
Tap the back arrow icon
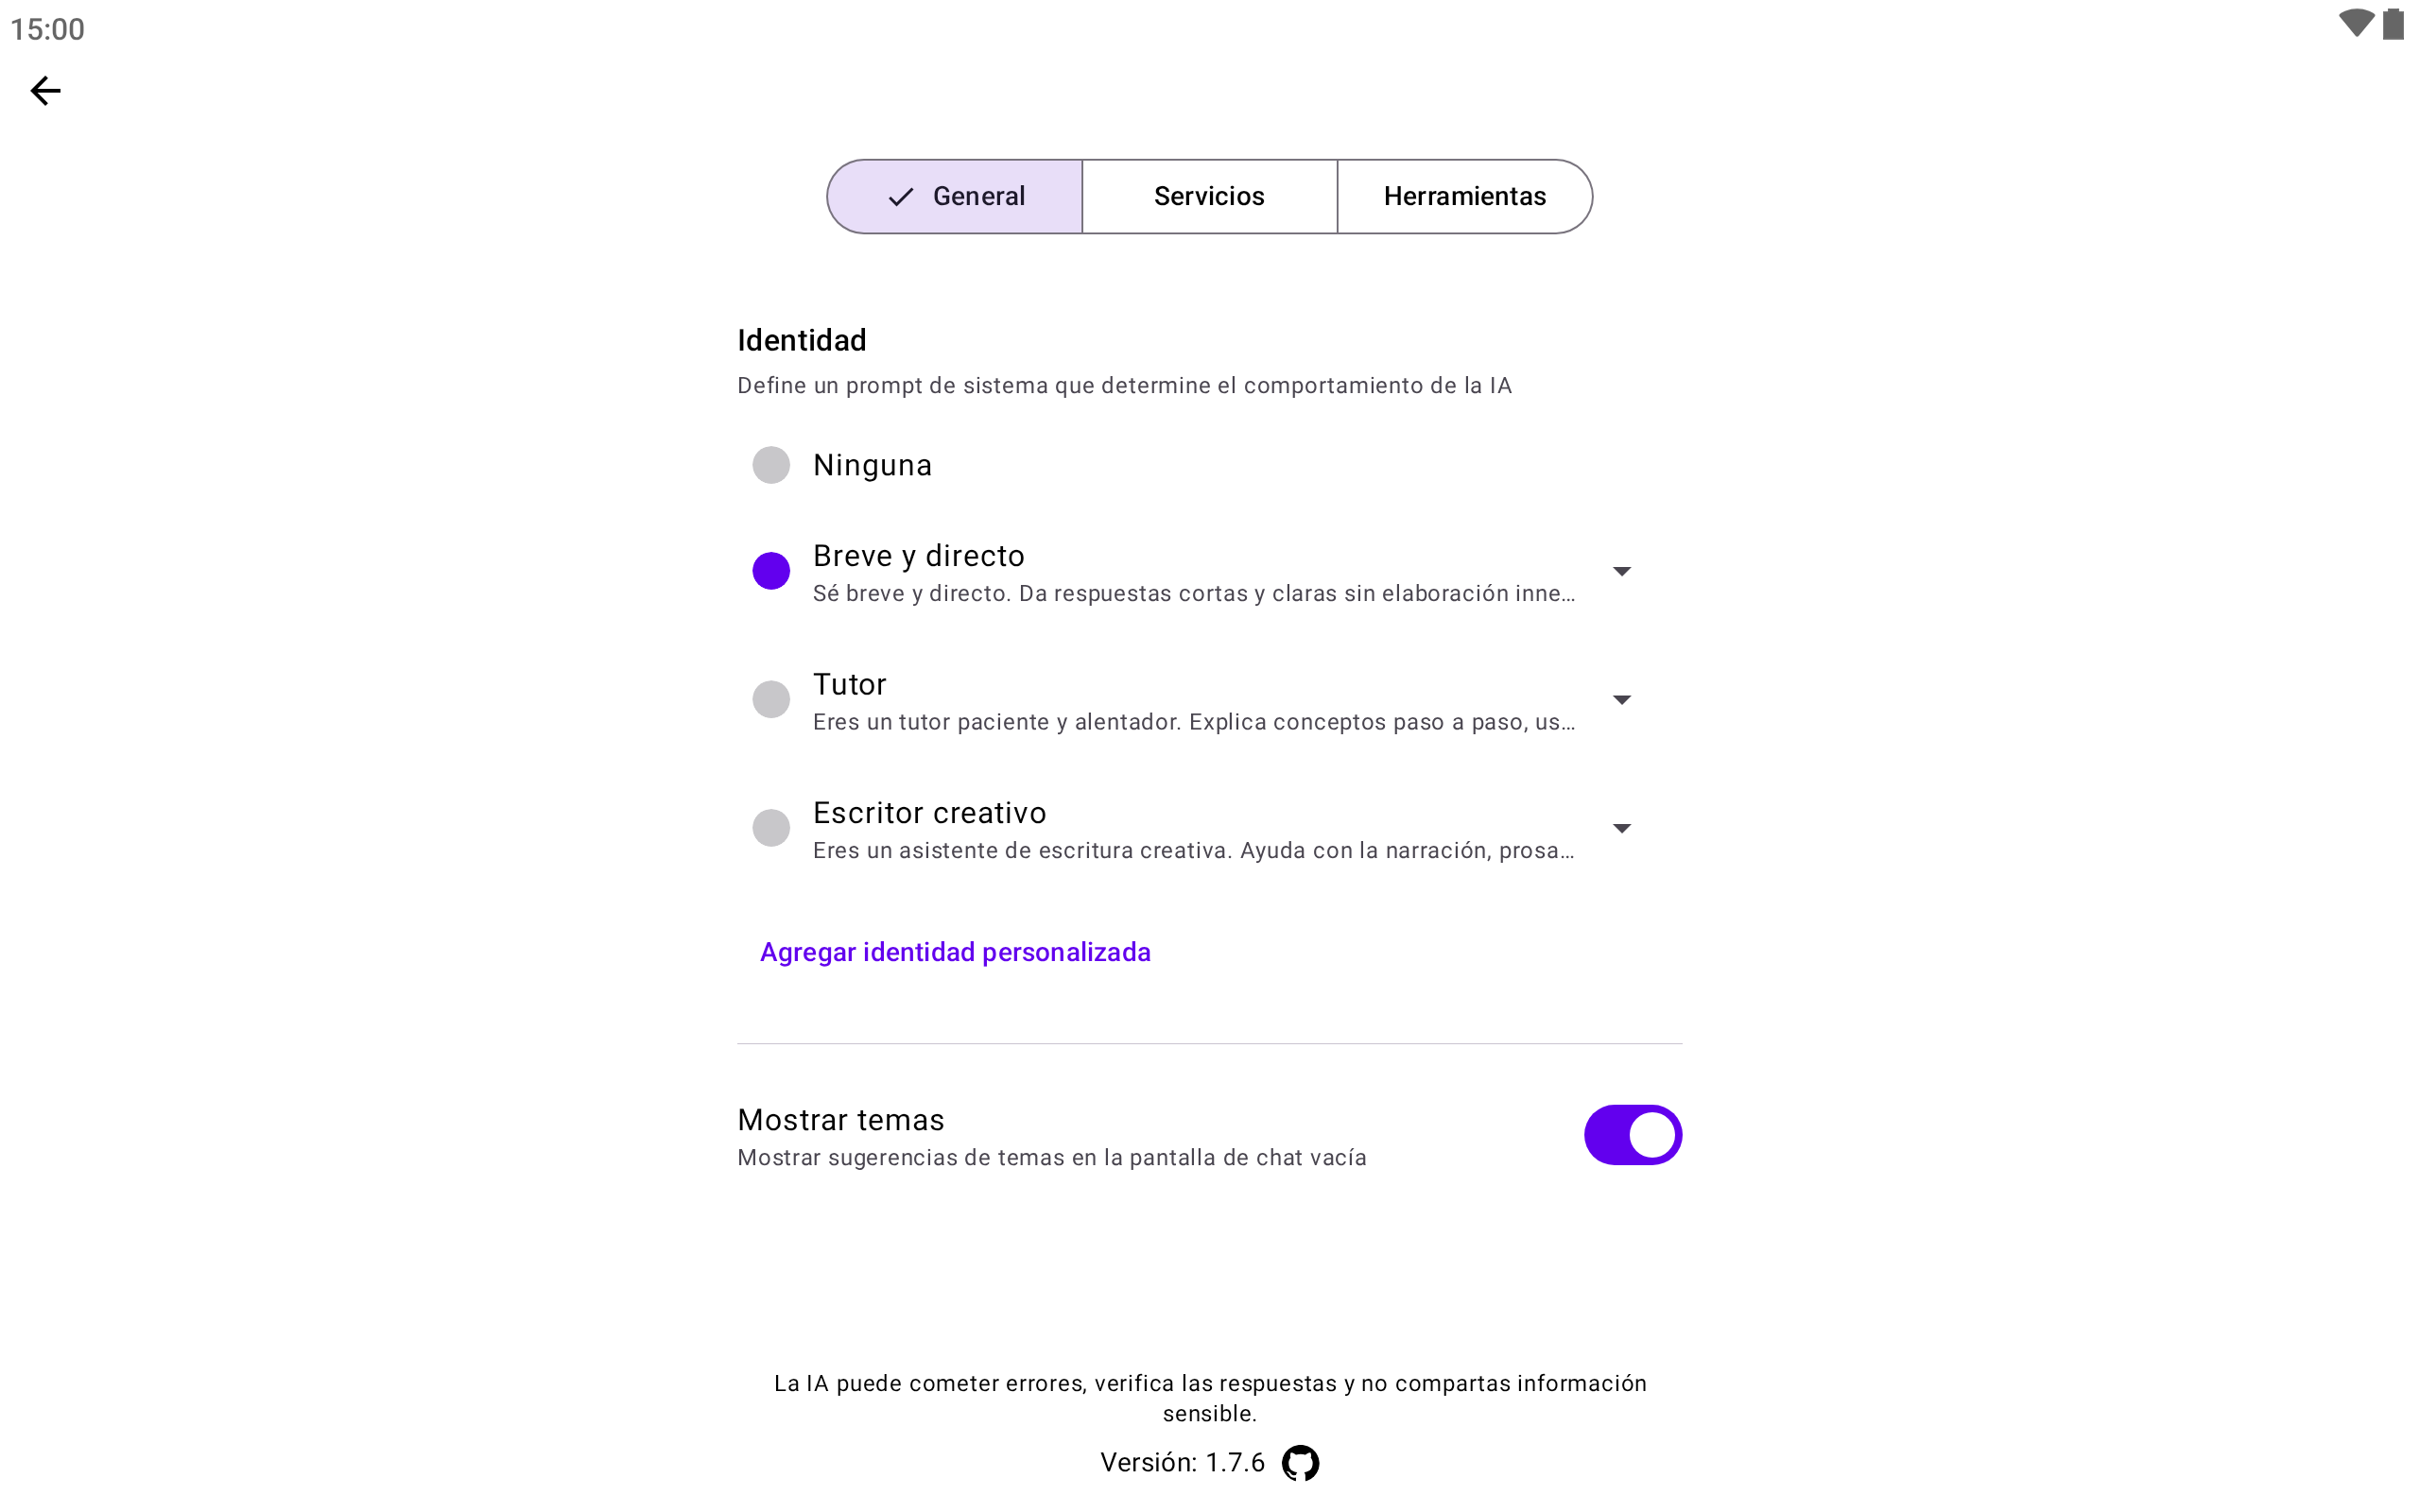(x=45, y=91)
